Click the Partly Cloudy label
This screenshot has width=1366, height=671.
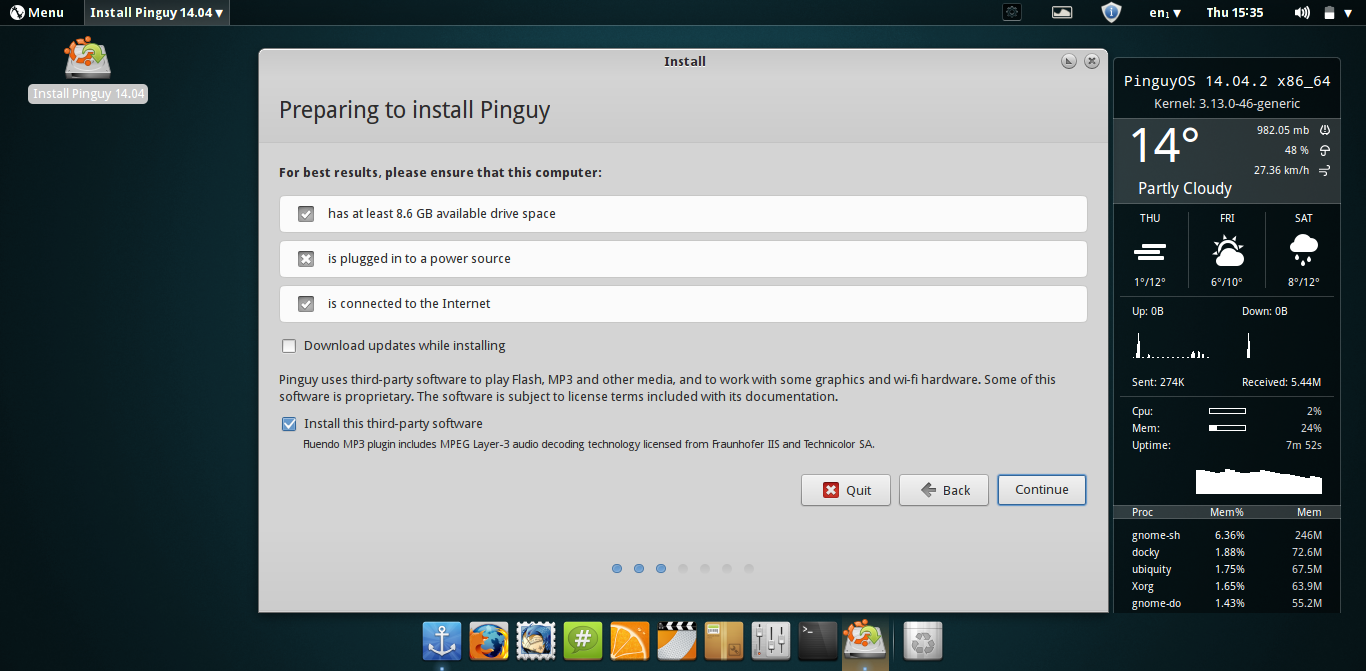click(x=1185, y=188)
